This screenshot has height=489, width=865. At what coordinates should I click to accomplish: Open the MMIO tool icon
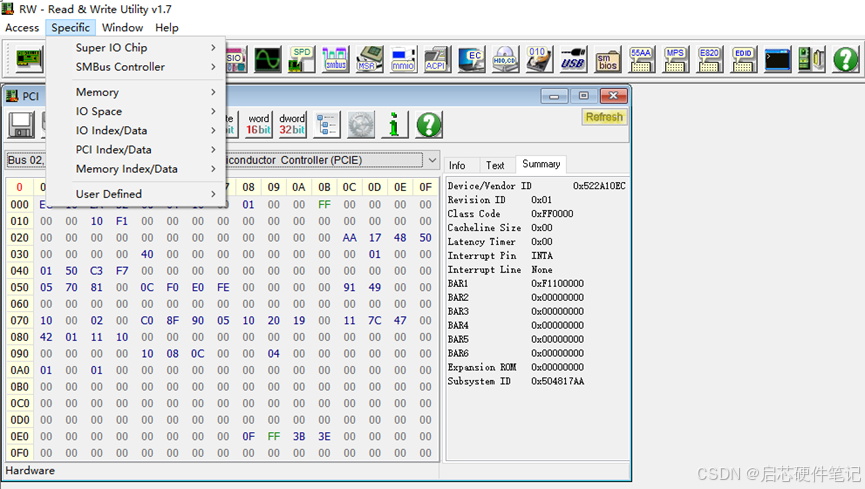click(x=403, y=60)
